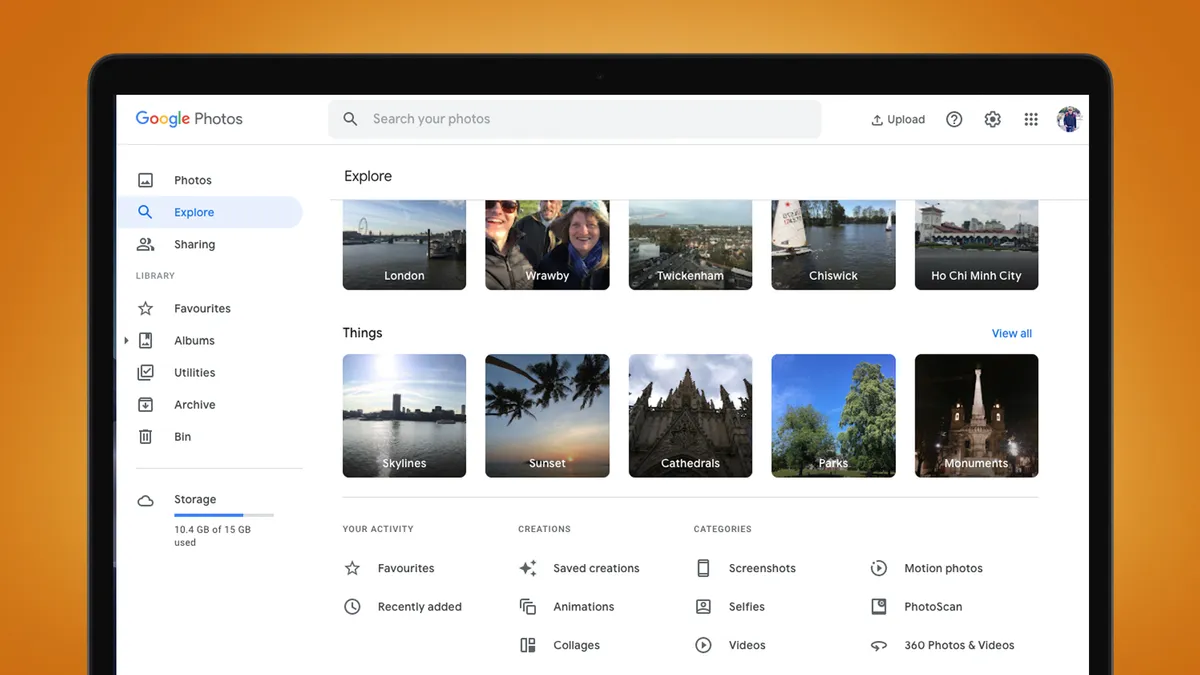Viewport: 1200px width, 675px height.
Task: Click the Sharing people icon
Action: click(x=146, y=244)
